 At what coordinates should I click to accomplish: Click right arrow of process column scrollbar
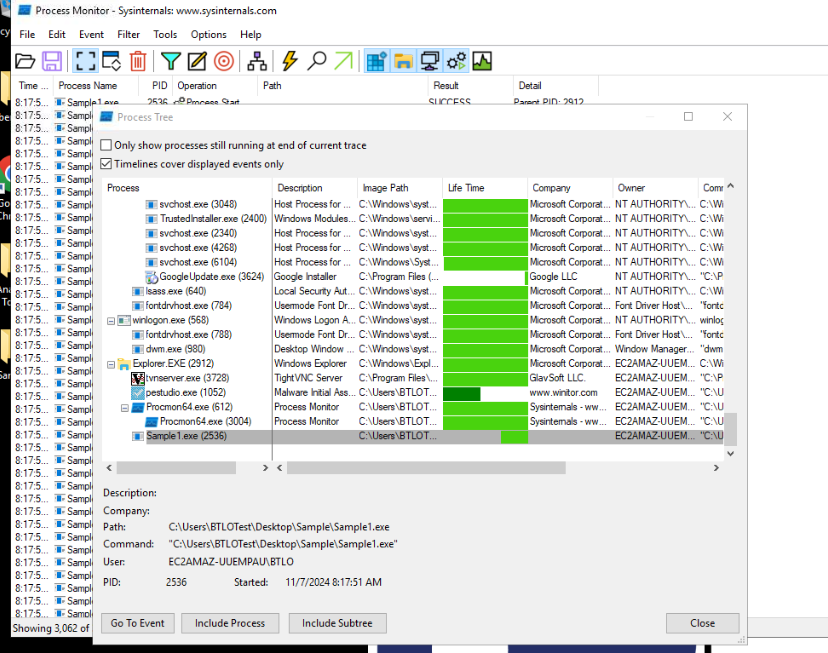(265, 468)
